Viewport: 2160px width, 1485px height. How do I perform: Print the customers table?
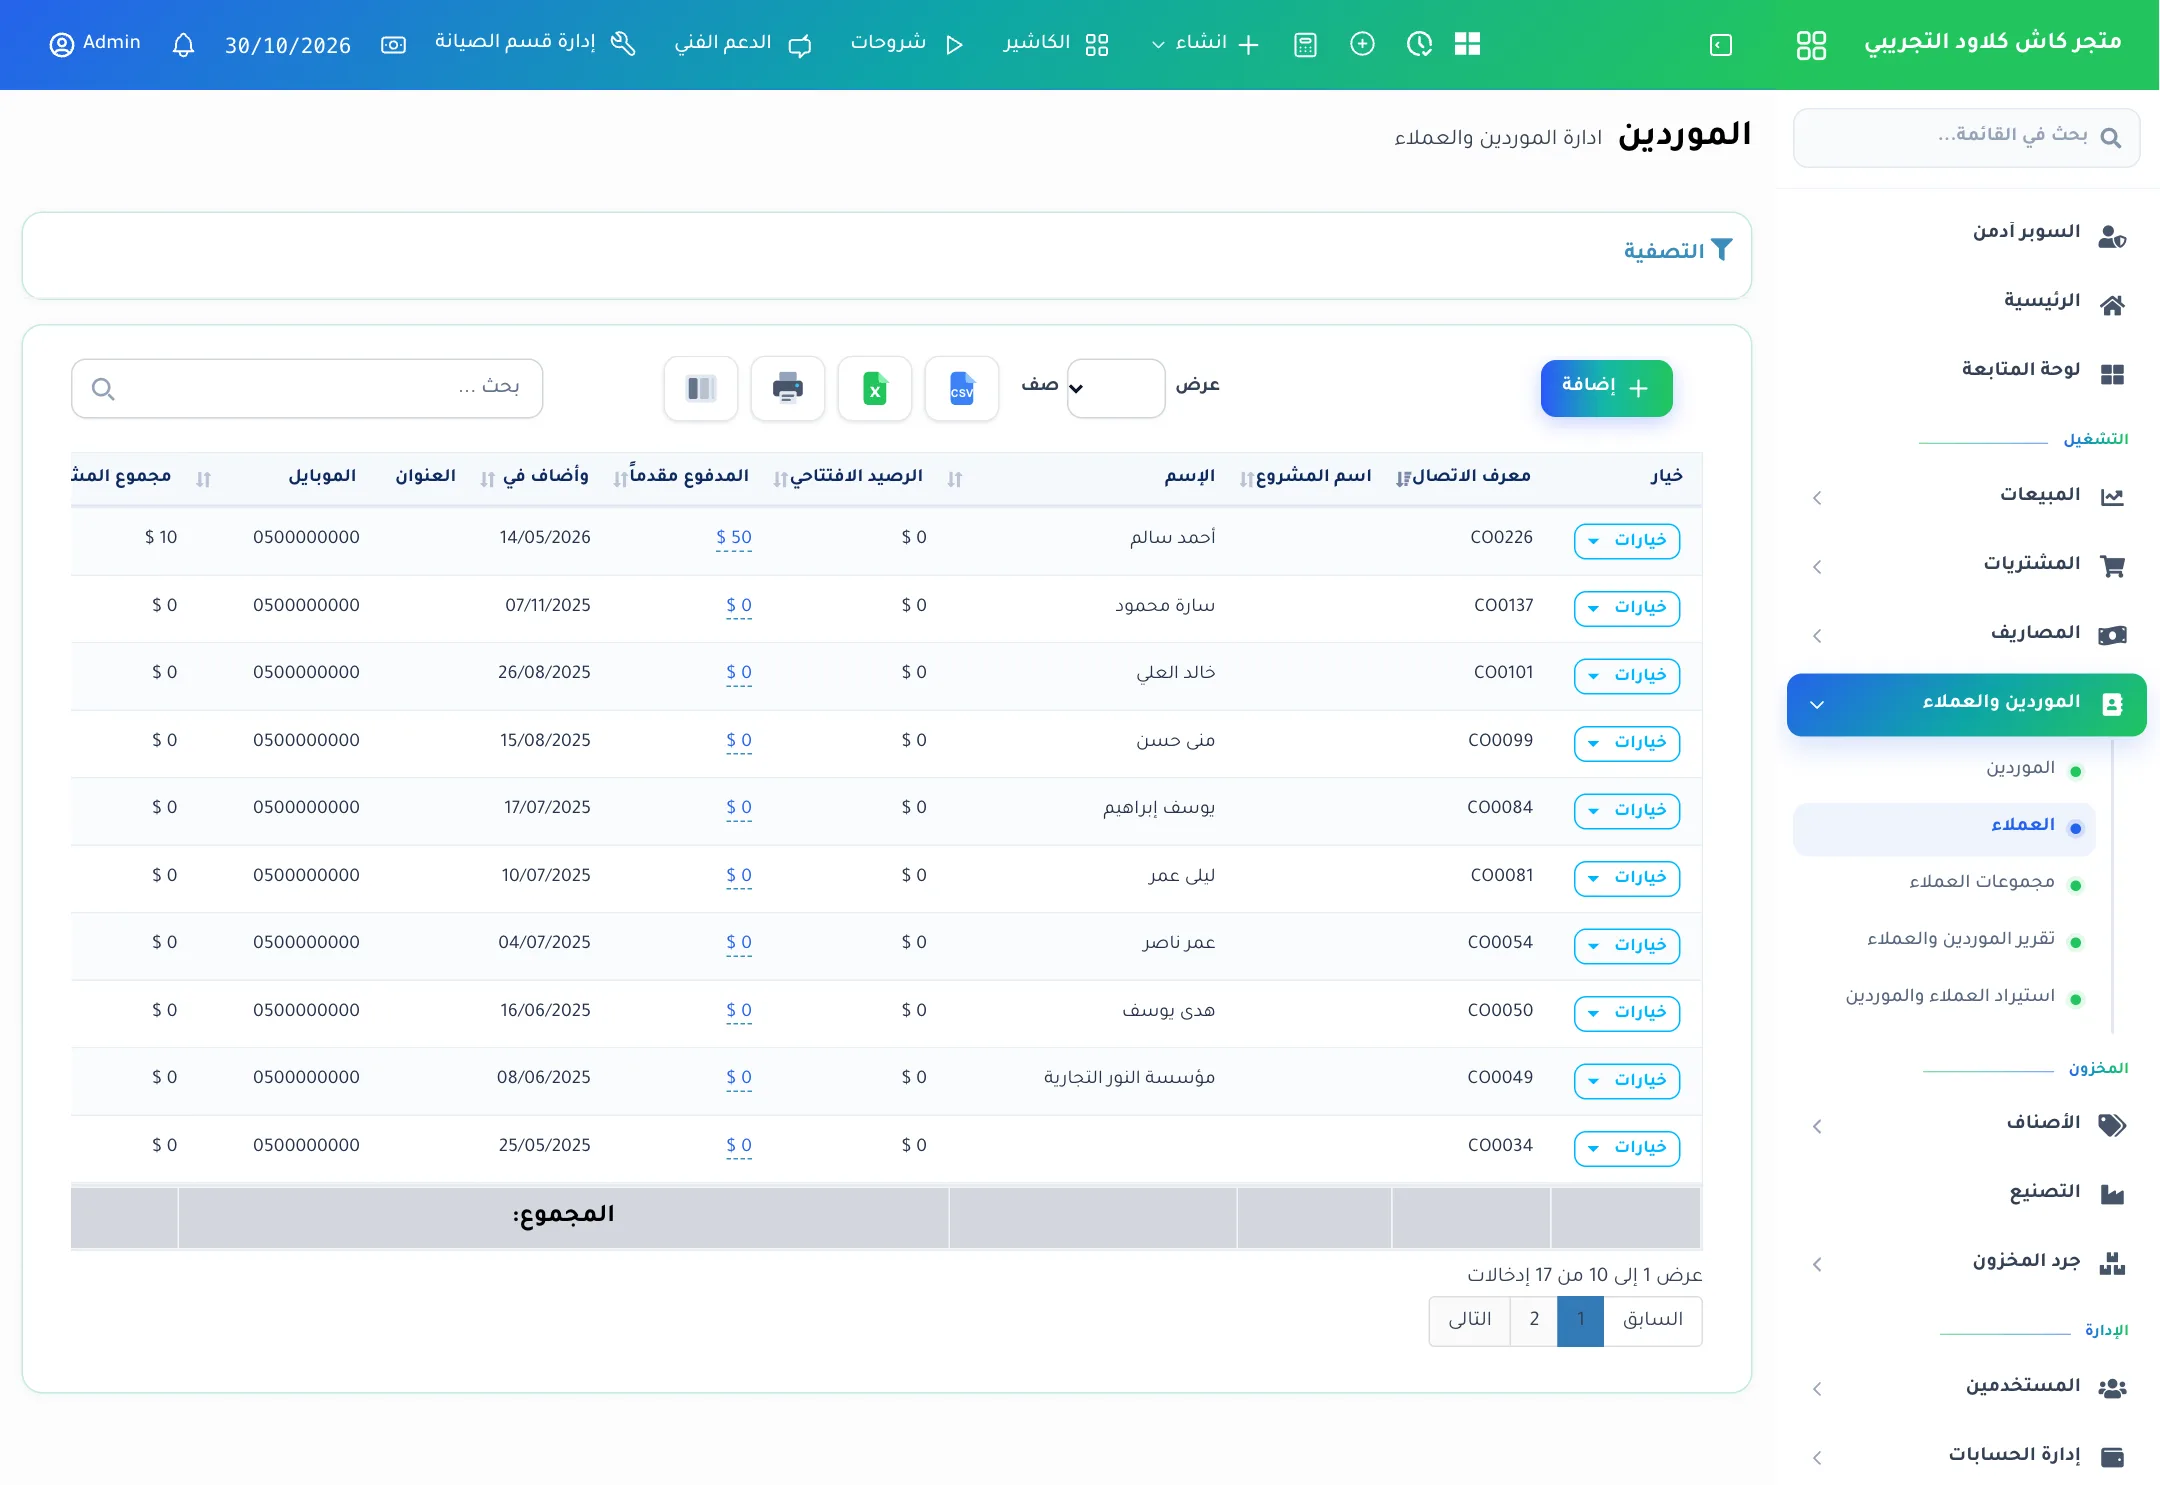coord(788,388)
